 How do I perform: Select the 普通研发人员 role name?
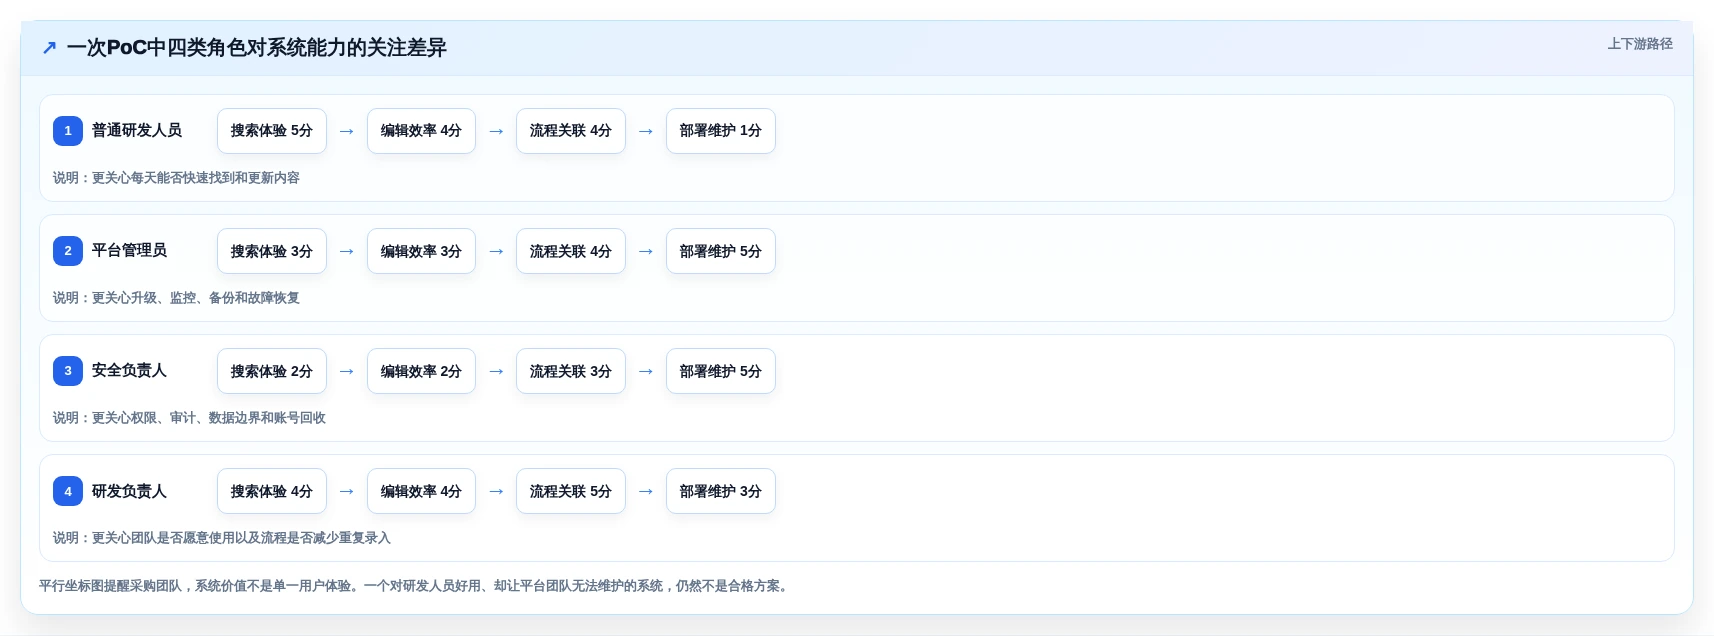click(x=137, y=130)
